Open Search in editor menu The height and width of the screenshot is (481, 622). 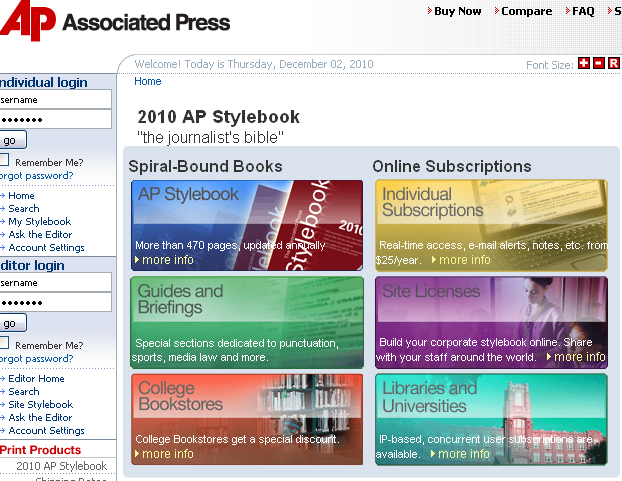click(24, 392)
